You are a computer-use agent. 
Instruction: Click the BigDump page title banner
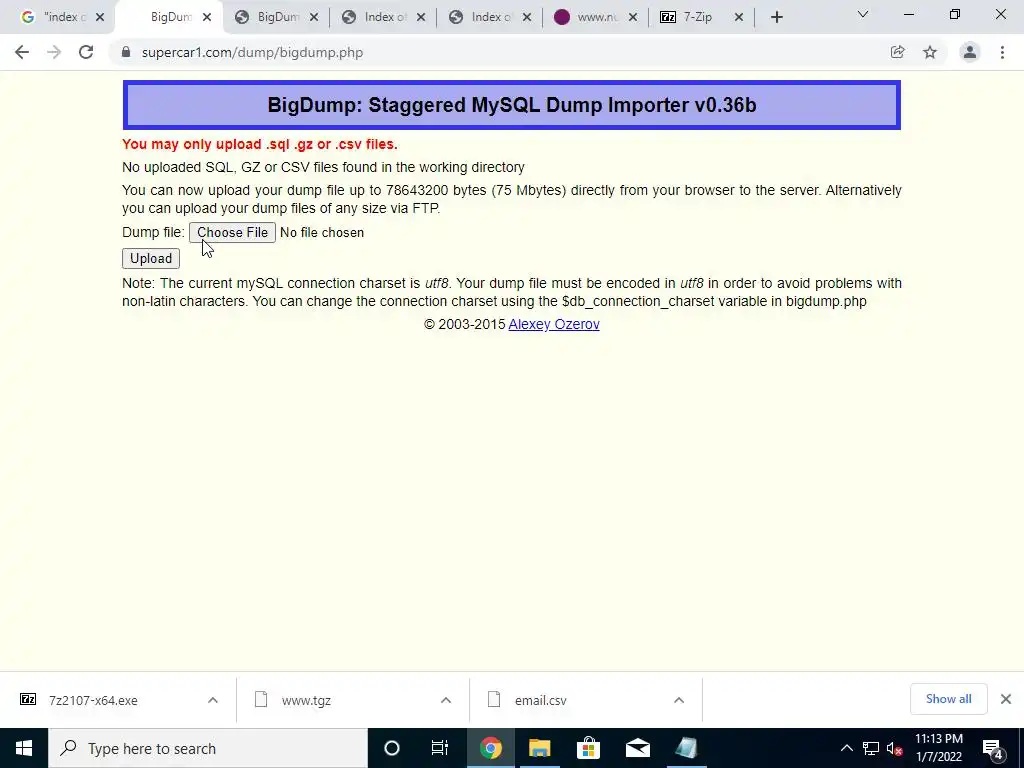click(x=512, y=105)
